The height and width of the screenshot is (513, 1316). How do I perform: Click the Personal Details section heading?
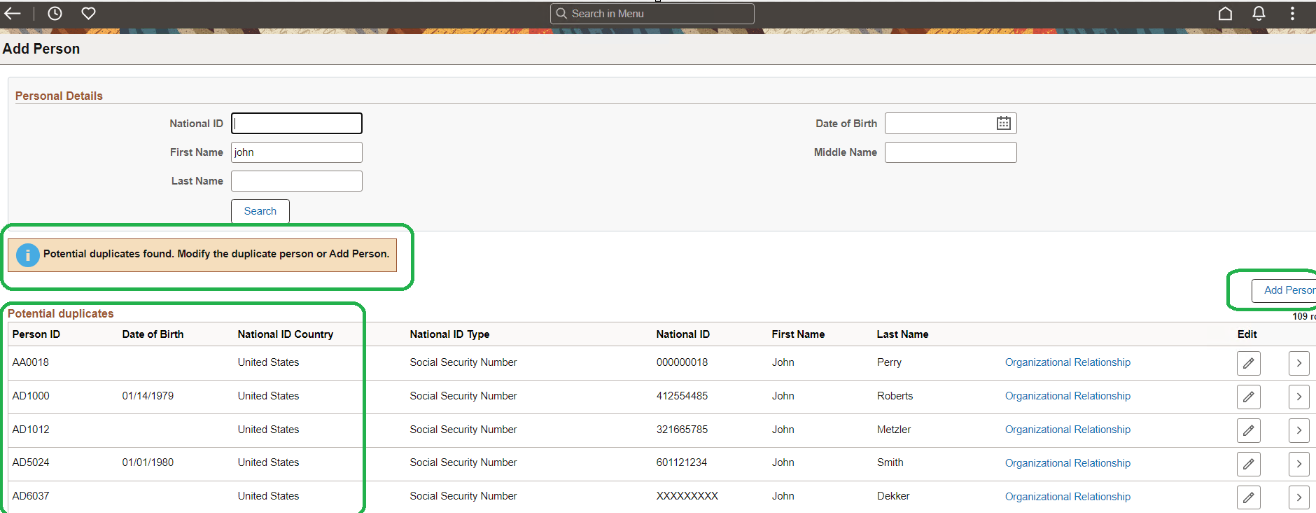59,96
